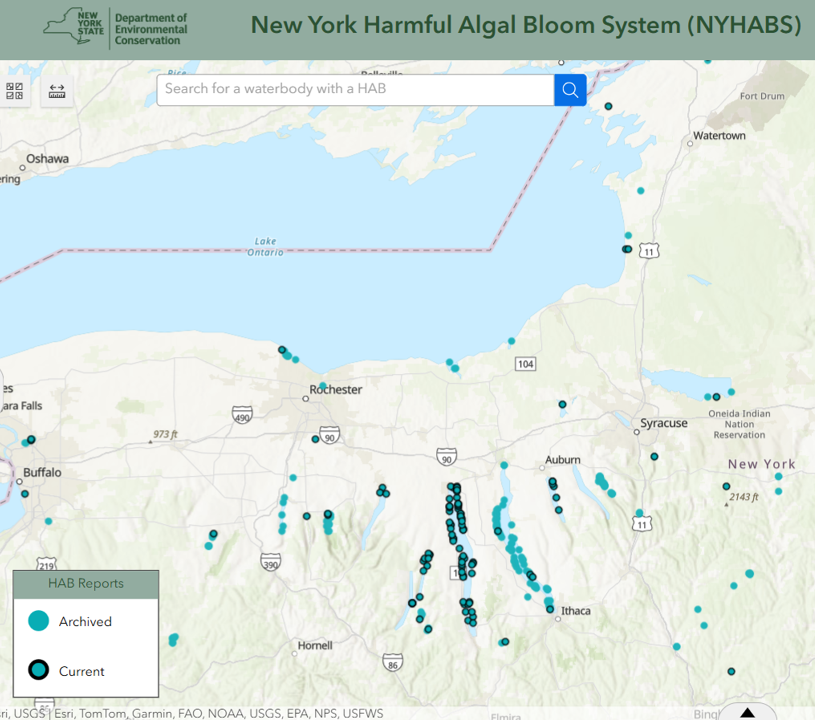Select the current HAB marker near Watertown's lake shore

pyautogui.click(x=627, y=249)
